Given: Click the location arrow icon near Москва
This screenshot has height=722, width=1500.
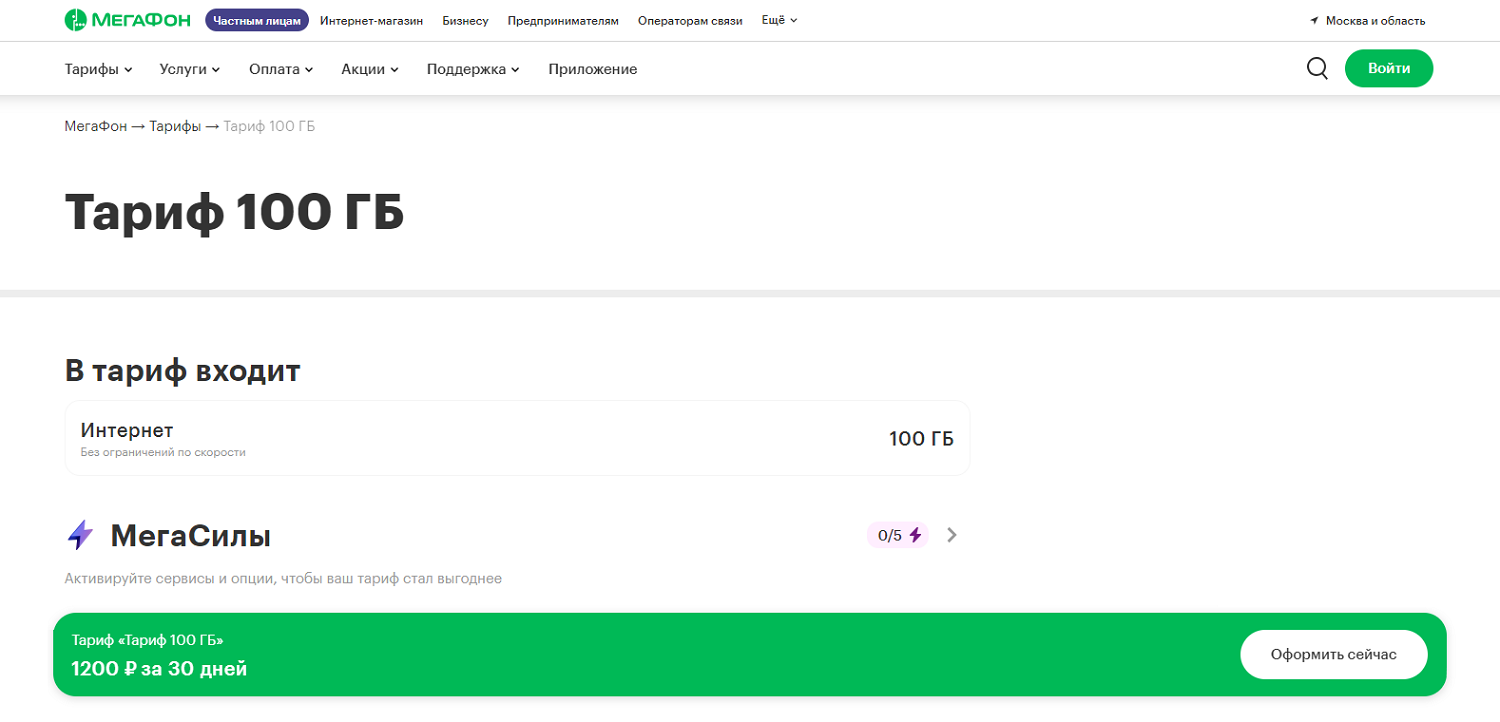Looking at the screenshot, I should (x=1314, y=21).
